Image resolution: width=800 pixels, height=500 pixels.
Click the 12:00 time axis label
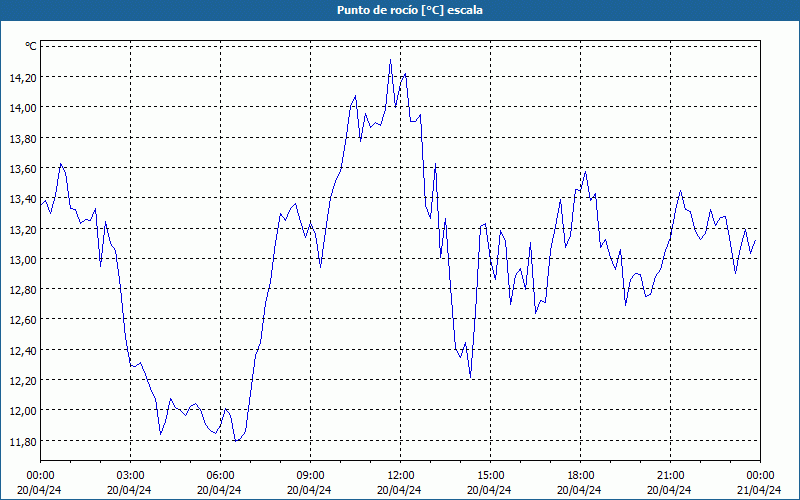pos(401,476)
